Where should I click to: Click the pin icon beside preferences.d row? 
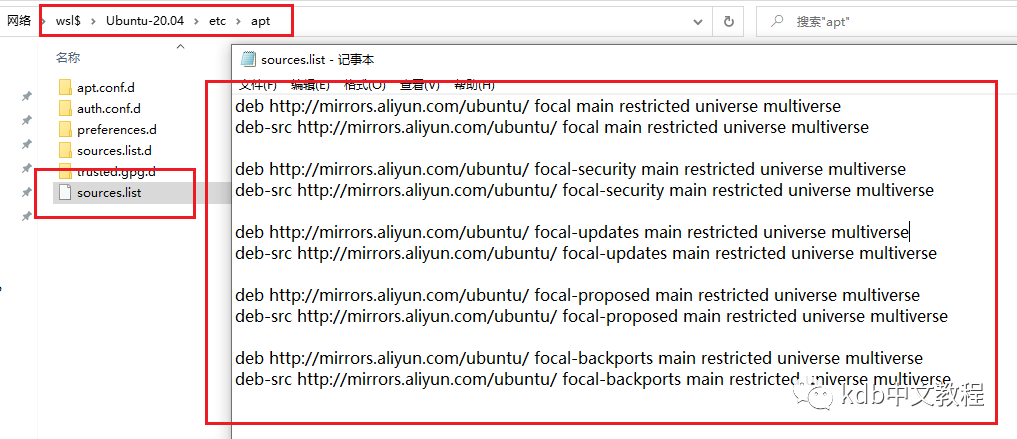point(27,144)
